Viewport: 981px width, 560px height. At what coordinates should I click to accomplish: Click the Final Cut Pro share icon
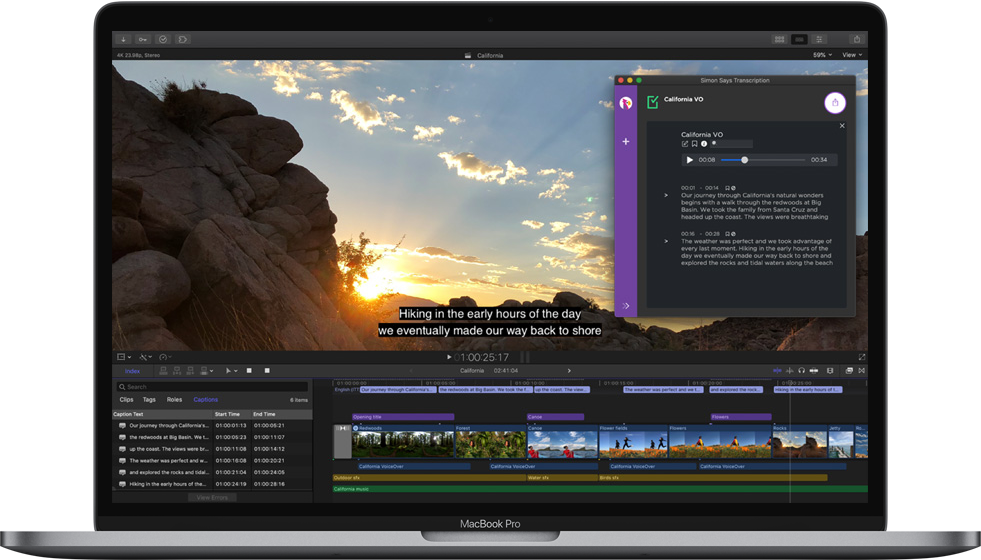[x=858, y=39]
